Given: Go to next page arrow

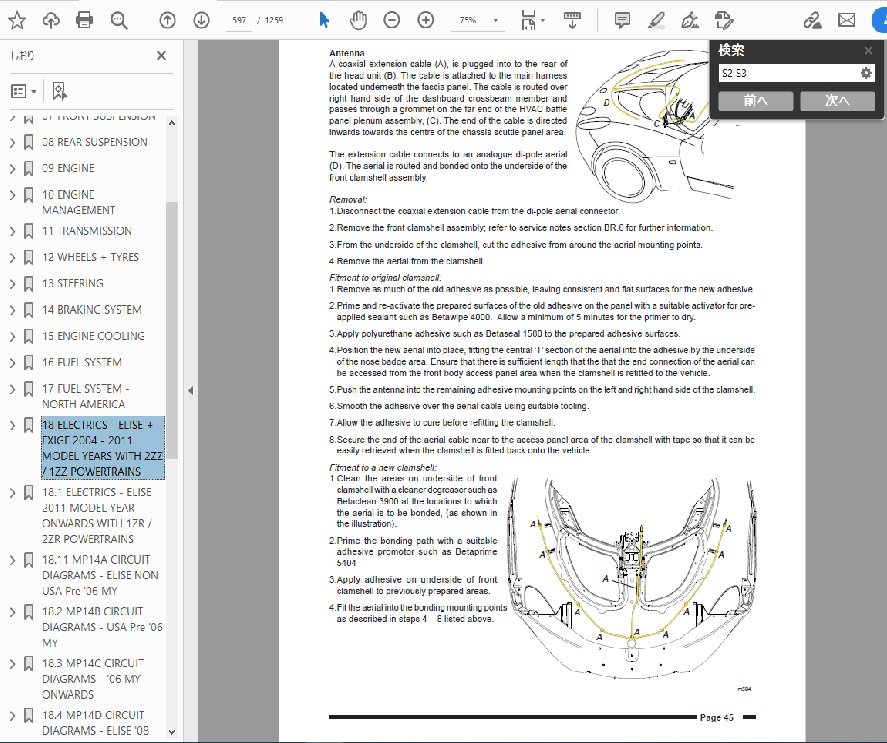Looking at the screenshot, I should pyautogui.click(x=201, y=20).
